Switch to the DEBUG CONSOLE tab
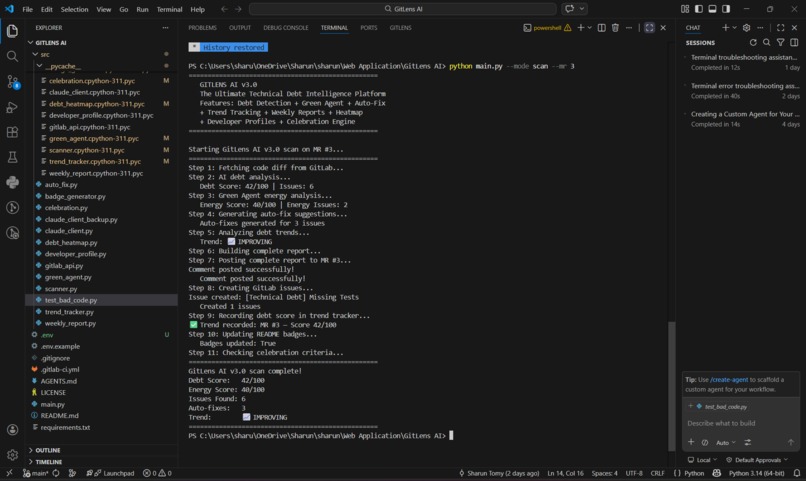Viewport: 806px width, 481px height. pos(286,28)
